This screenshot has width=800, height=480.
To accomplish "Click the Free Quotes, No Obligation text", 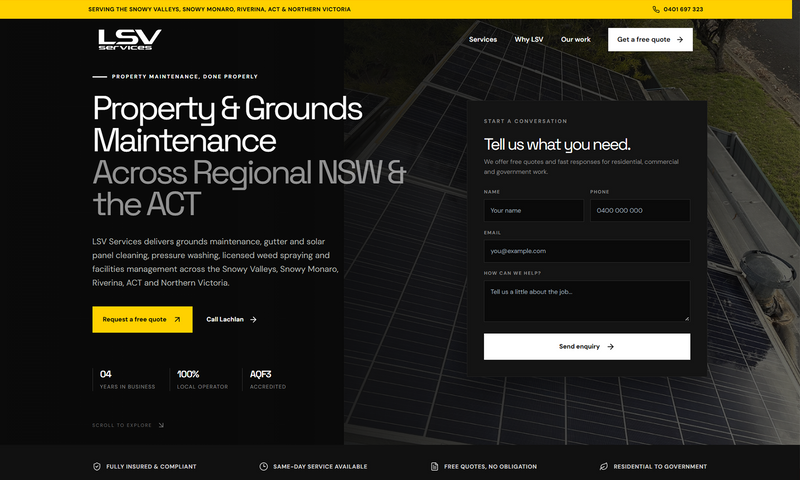I will [x=490, y=466].
